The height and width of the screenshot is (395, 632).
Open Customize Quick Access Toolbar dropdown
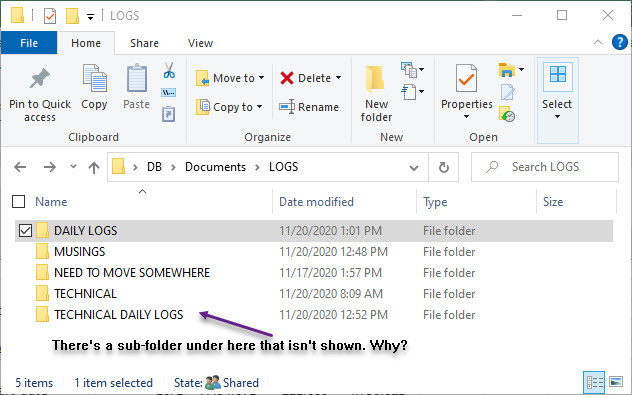(91, 17)
